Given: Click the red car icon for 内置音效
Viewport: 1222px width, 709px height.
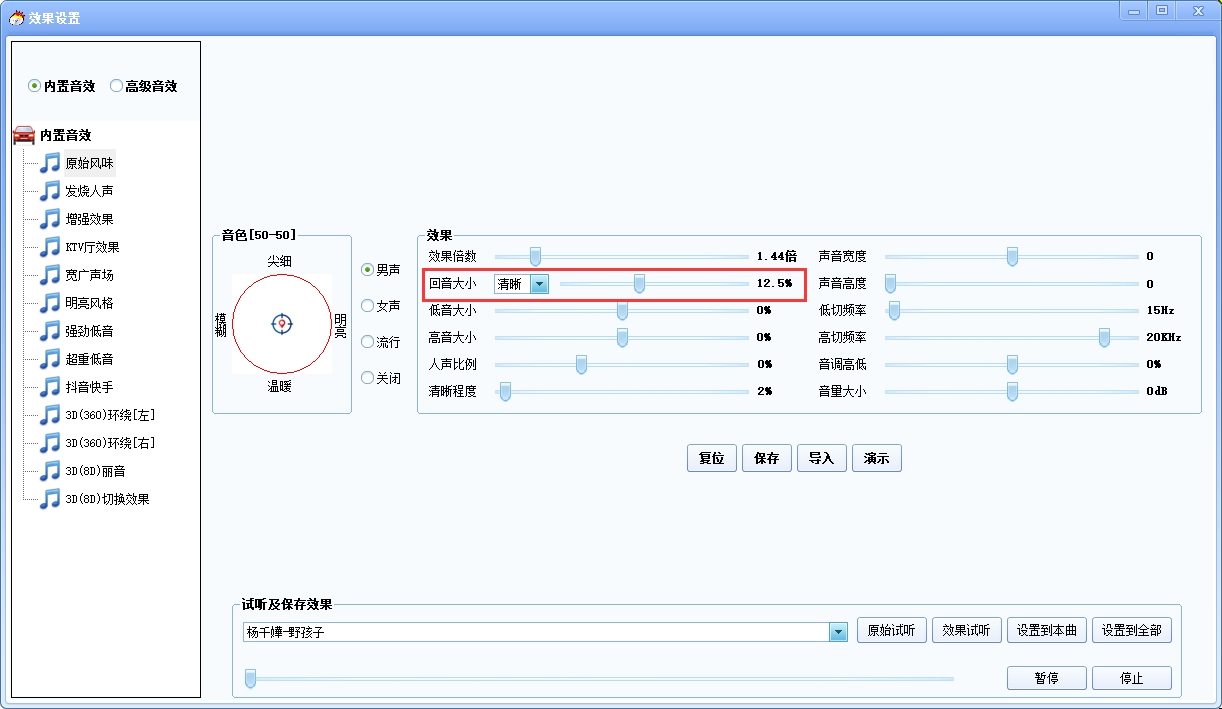Looking at the screenshot, I should (x=24, y=135).
